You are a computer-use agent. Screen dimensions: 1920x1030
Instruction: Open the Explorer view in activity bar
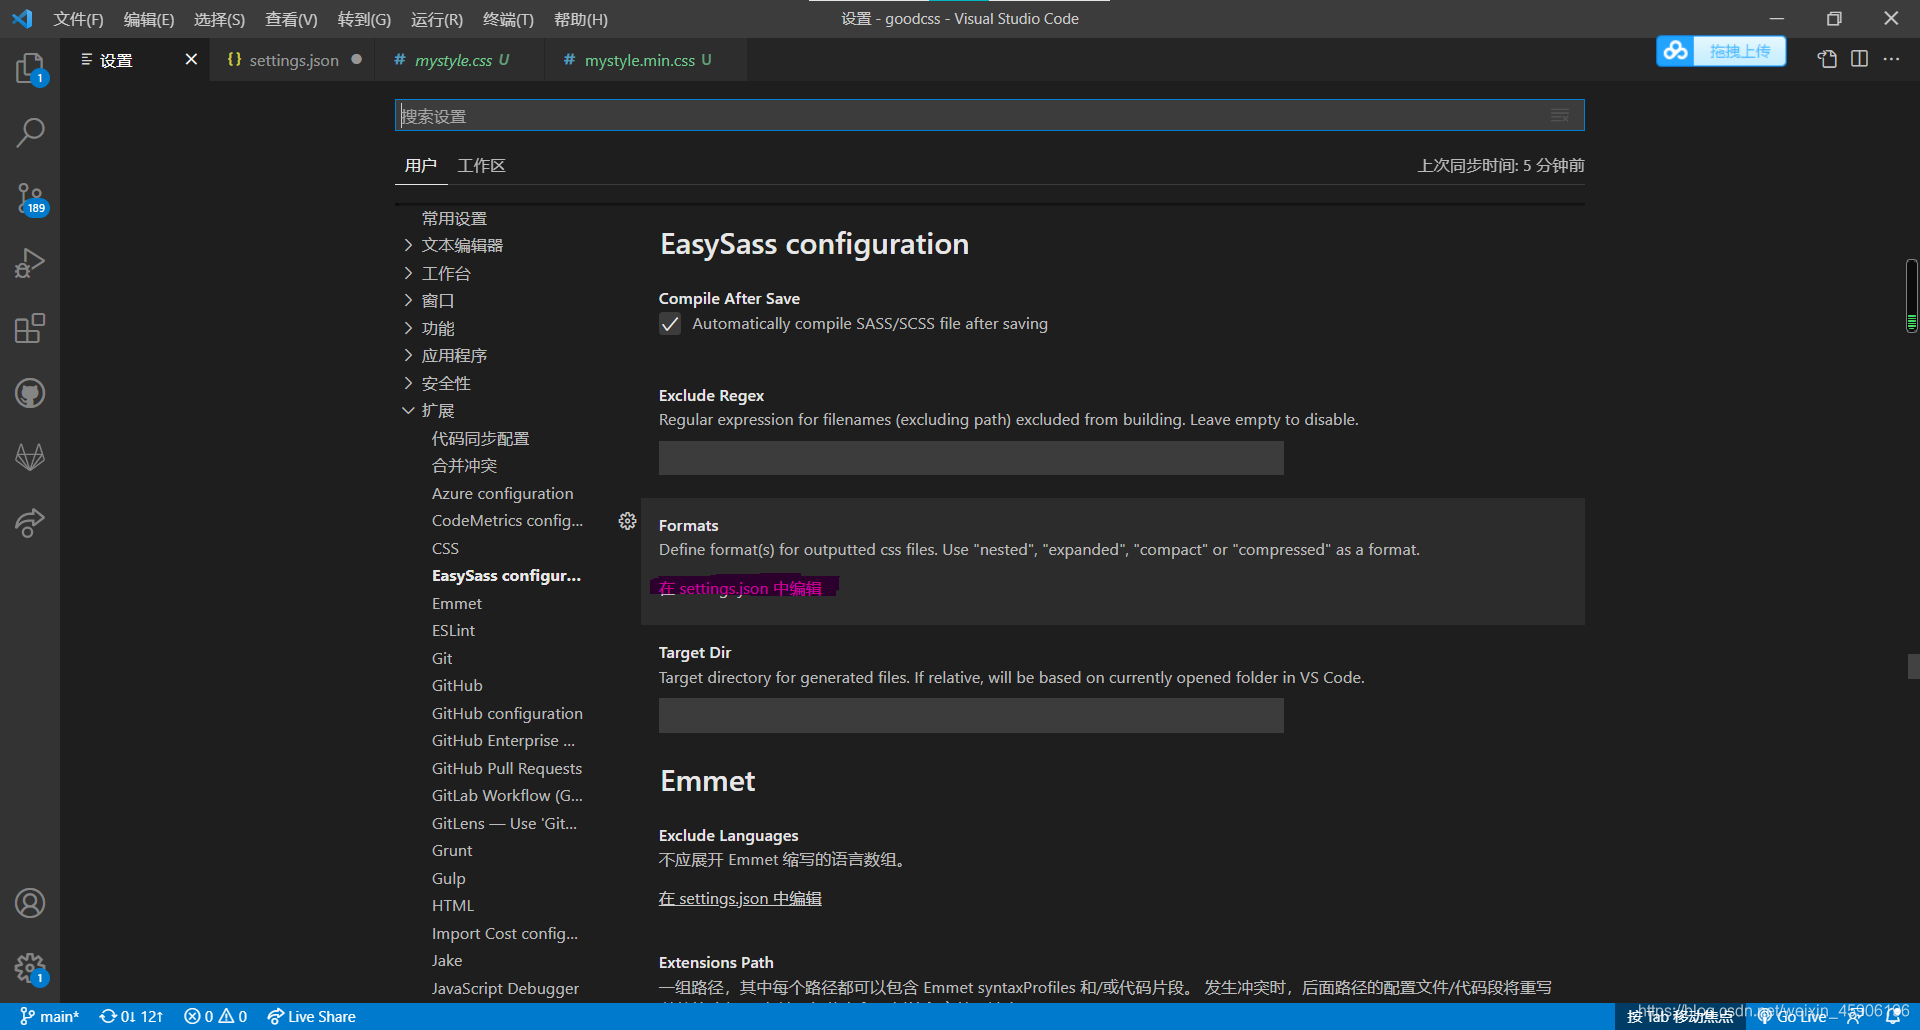(x=30, y=68)
